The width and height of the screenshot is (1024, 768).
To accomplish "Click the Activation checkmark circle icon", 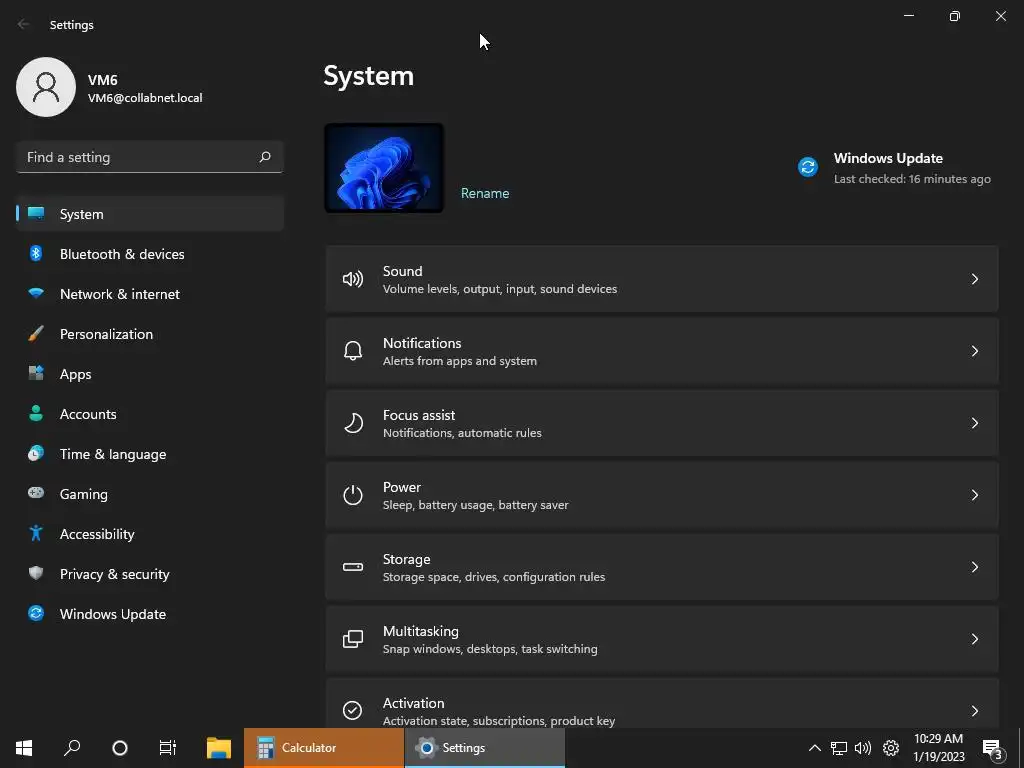I will (353, 710).
